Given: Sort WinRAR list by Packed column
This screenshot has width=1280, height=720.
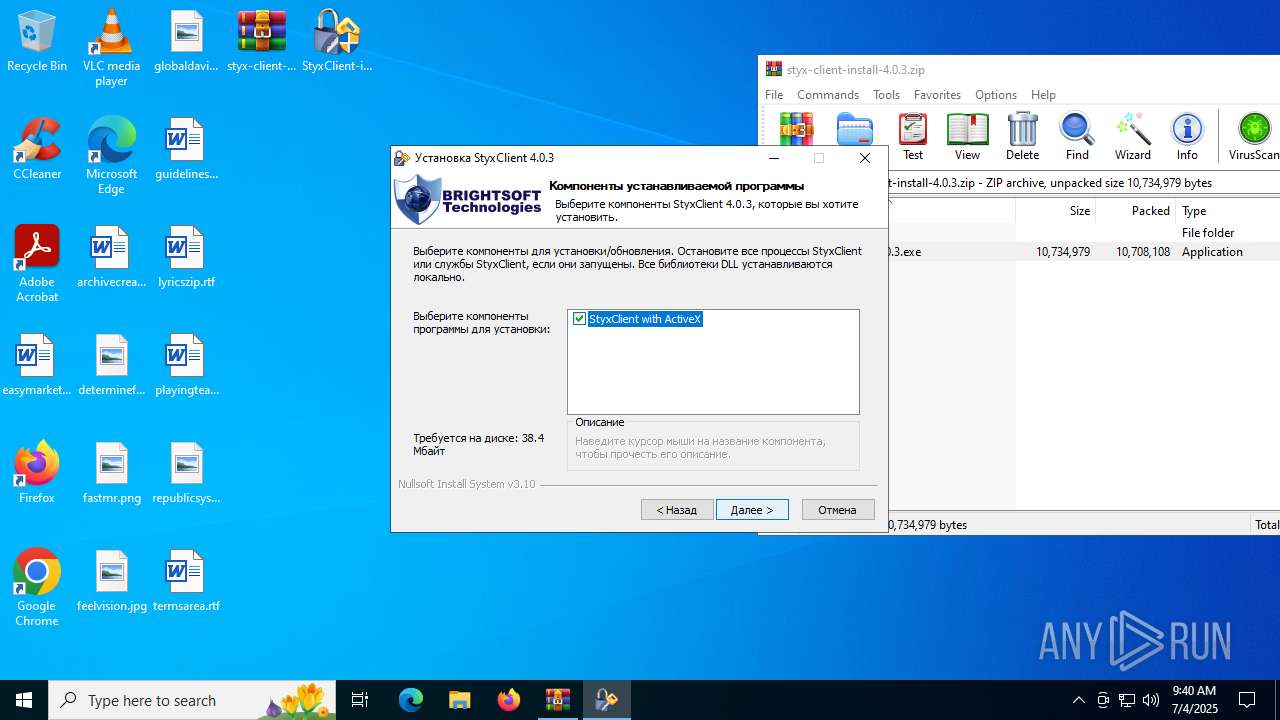Looking at the screenshot, I should (x=1135, y=211).
